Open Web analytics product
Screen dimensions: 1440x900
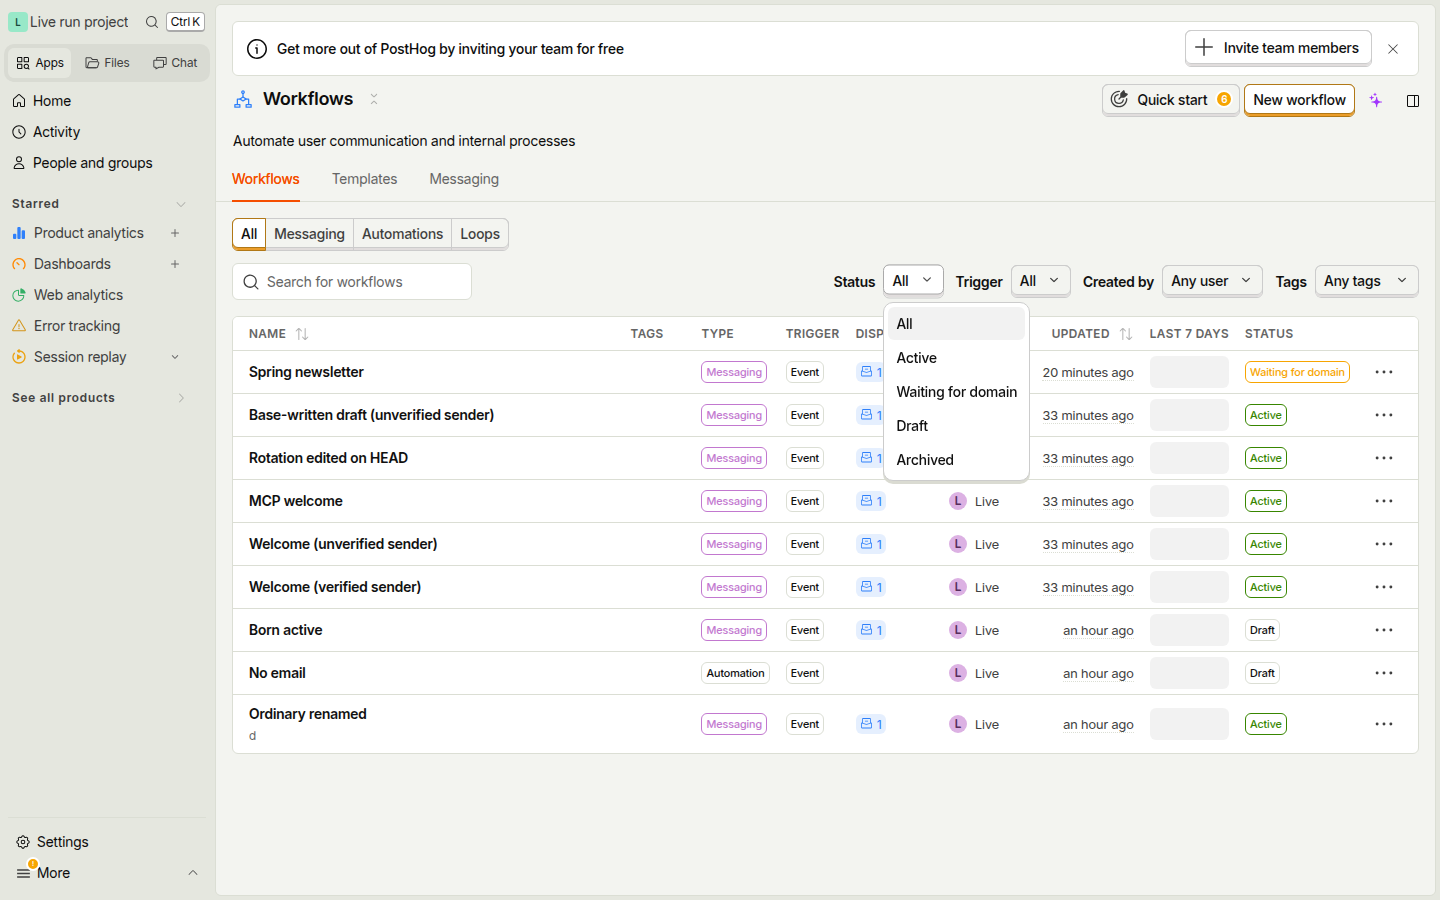coord(78,295)
